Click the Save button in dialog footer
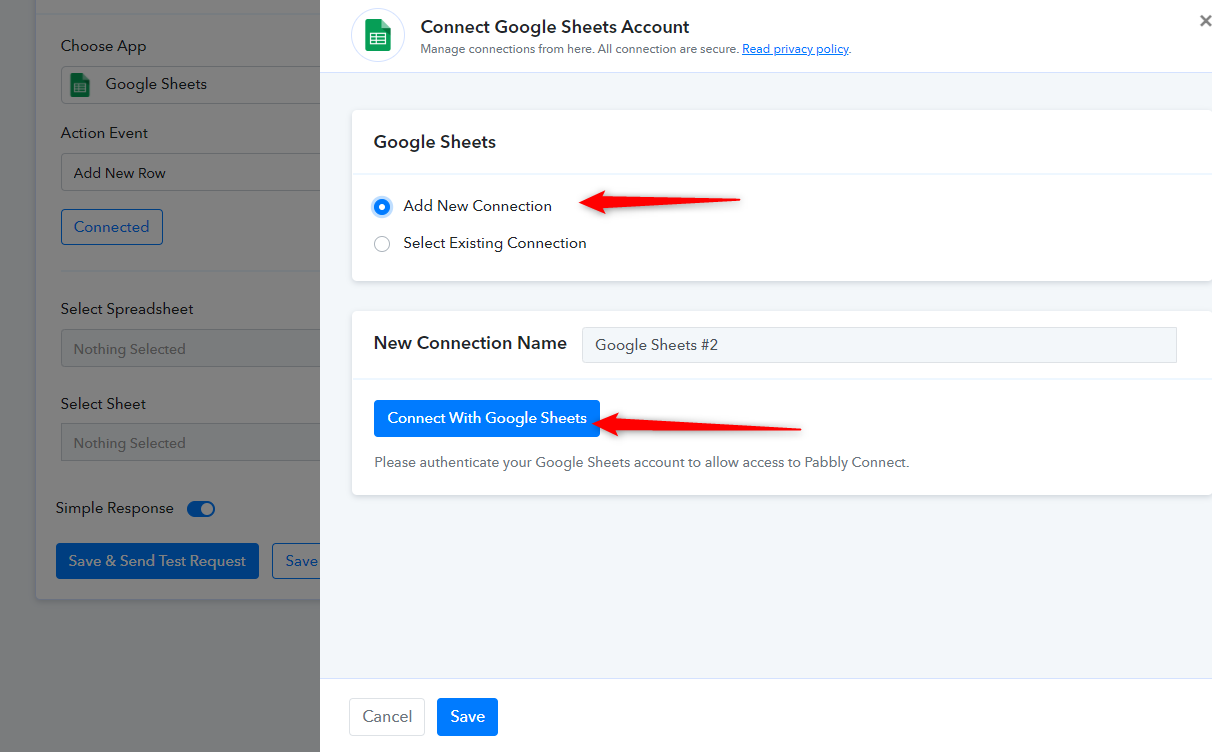The width and height of the screenshot is (1212, 752). pyautogui.click(x=467, y=716)
